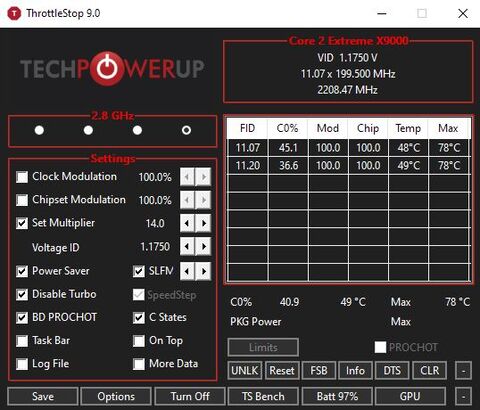Open the Options dialog
Viewport: 480px width, 410px height.
coord(116,396)
